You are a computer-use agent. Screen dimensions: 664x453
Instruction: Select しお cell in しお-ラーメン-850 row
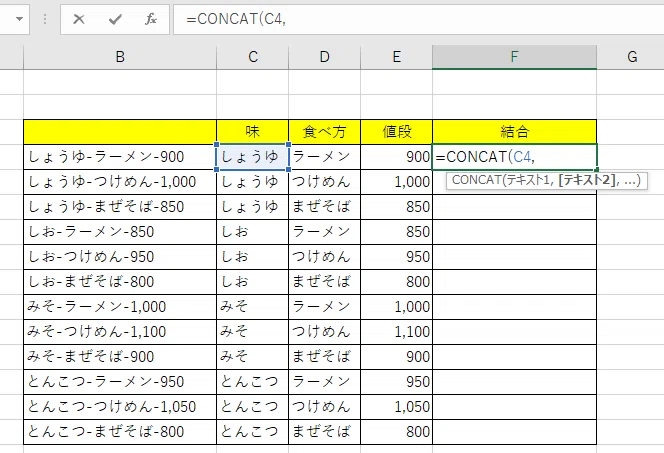[253, 232]
